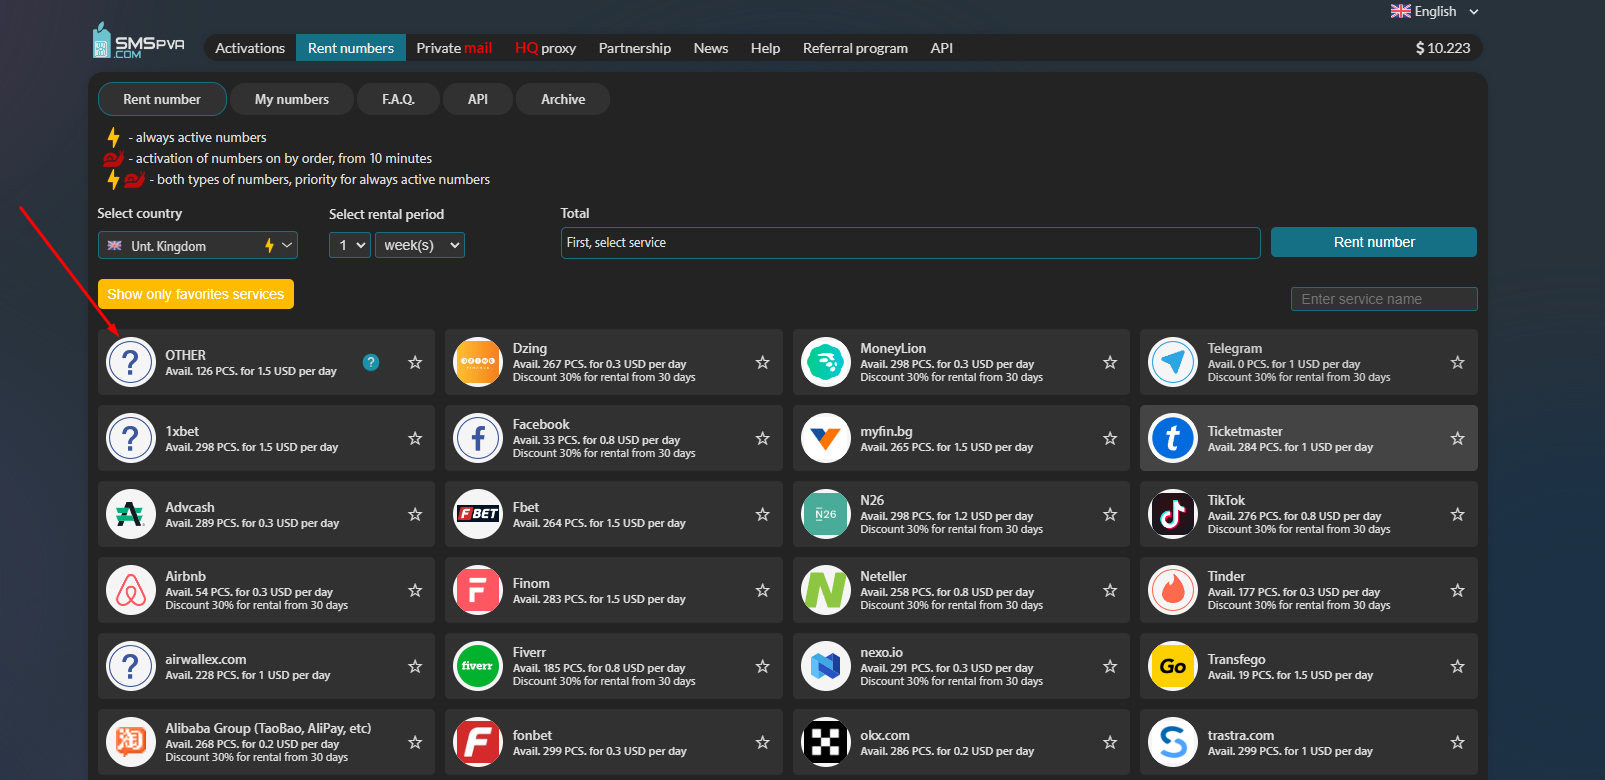Click Show only favorites services
Viewport: 1605px width, 780px height.
point(196,294)
